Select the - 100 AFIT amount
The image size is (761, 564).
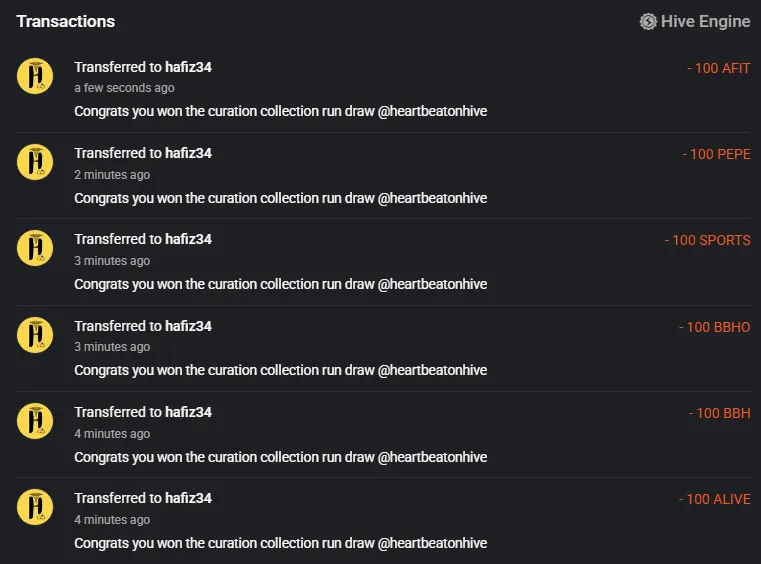point(719,68)
